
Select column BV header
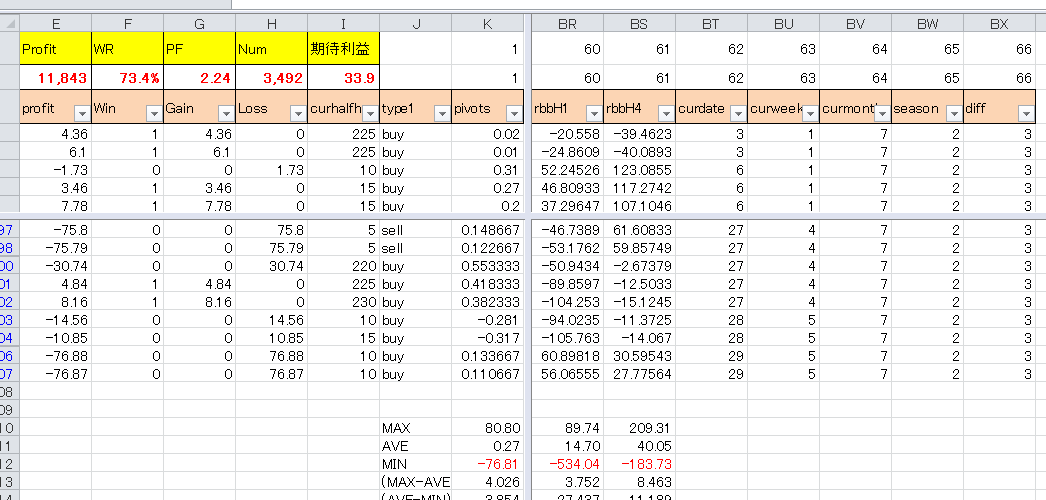pyautogui.click(x=855, y=24)
